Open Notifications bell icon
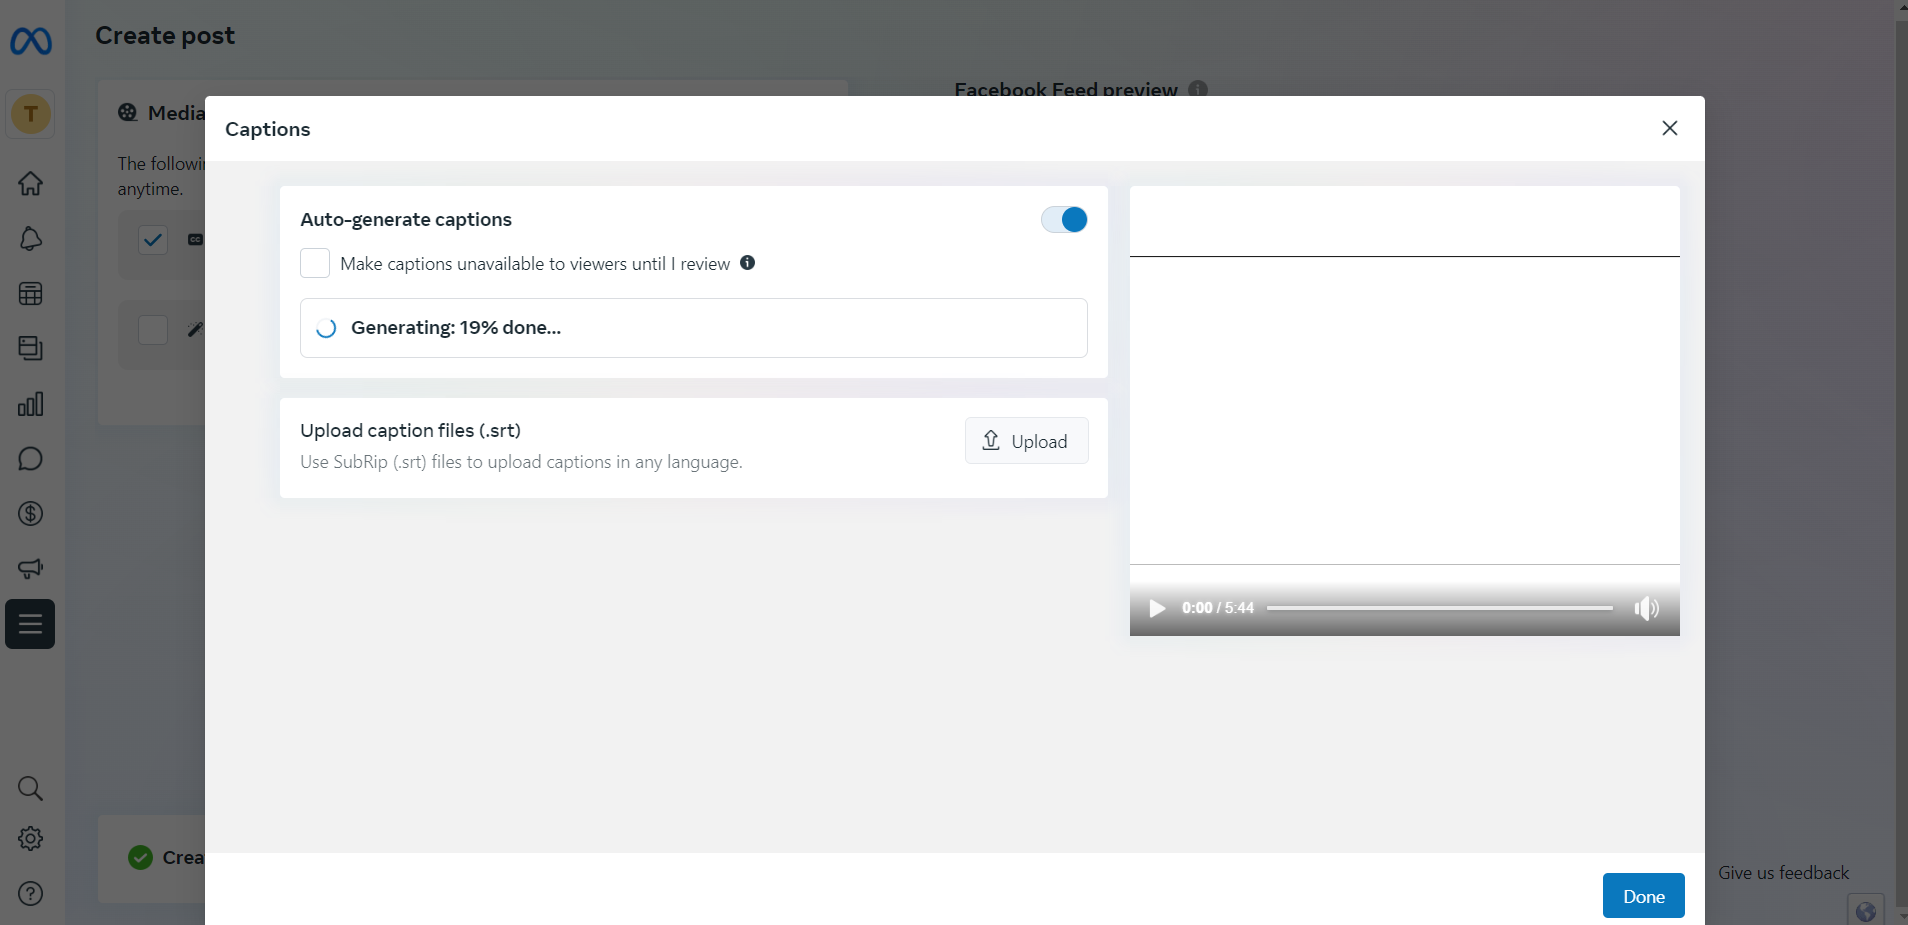The image size is (1908, 925). click(31, 239)
